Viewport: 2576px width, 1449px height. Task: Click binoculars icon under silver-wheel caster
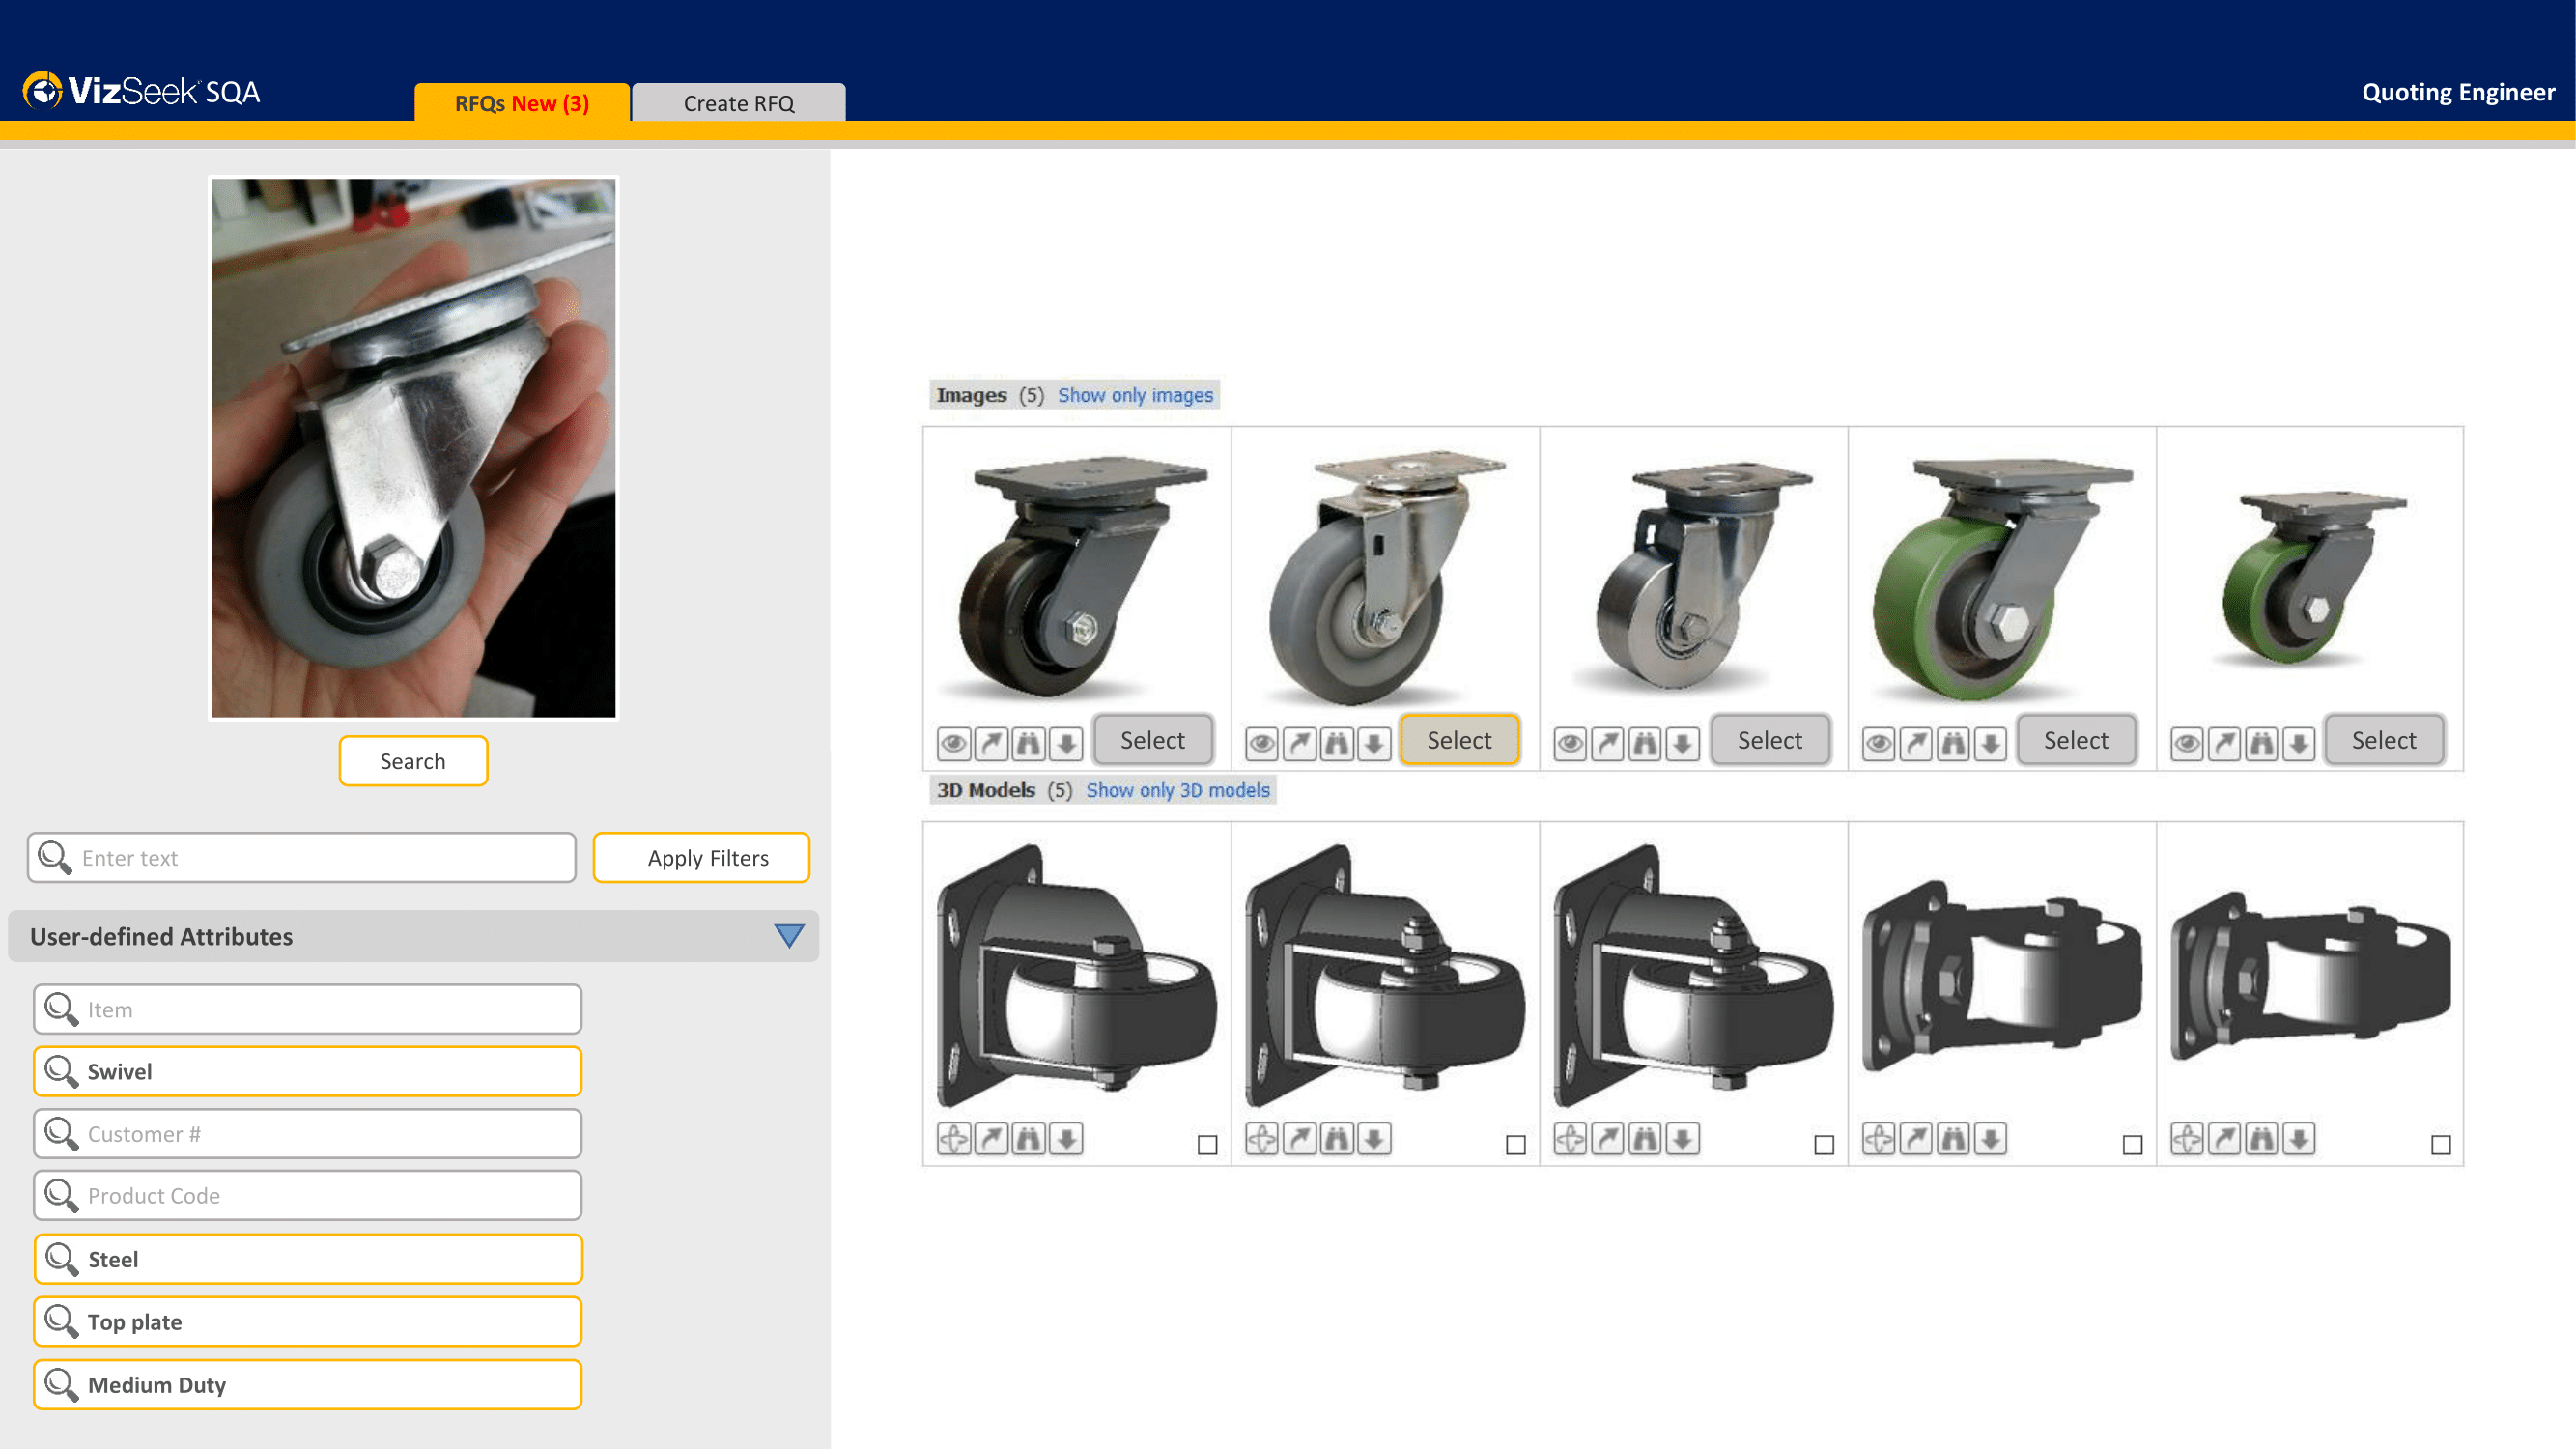pos(1645,743)
